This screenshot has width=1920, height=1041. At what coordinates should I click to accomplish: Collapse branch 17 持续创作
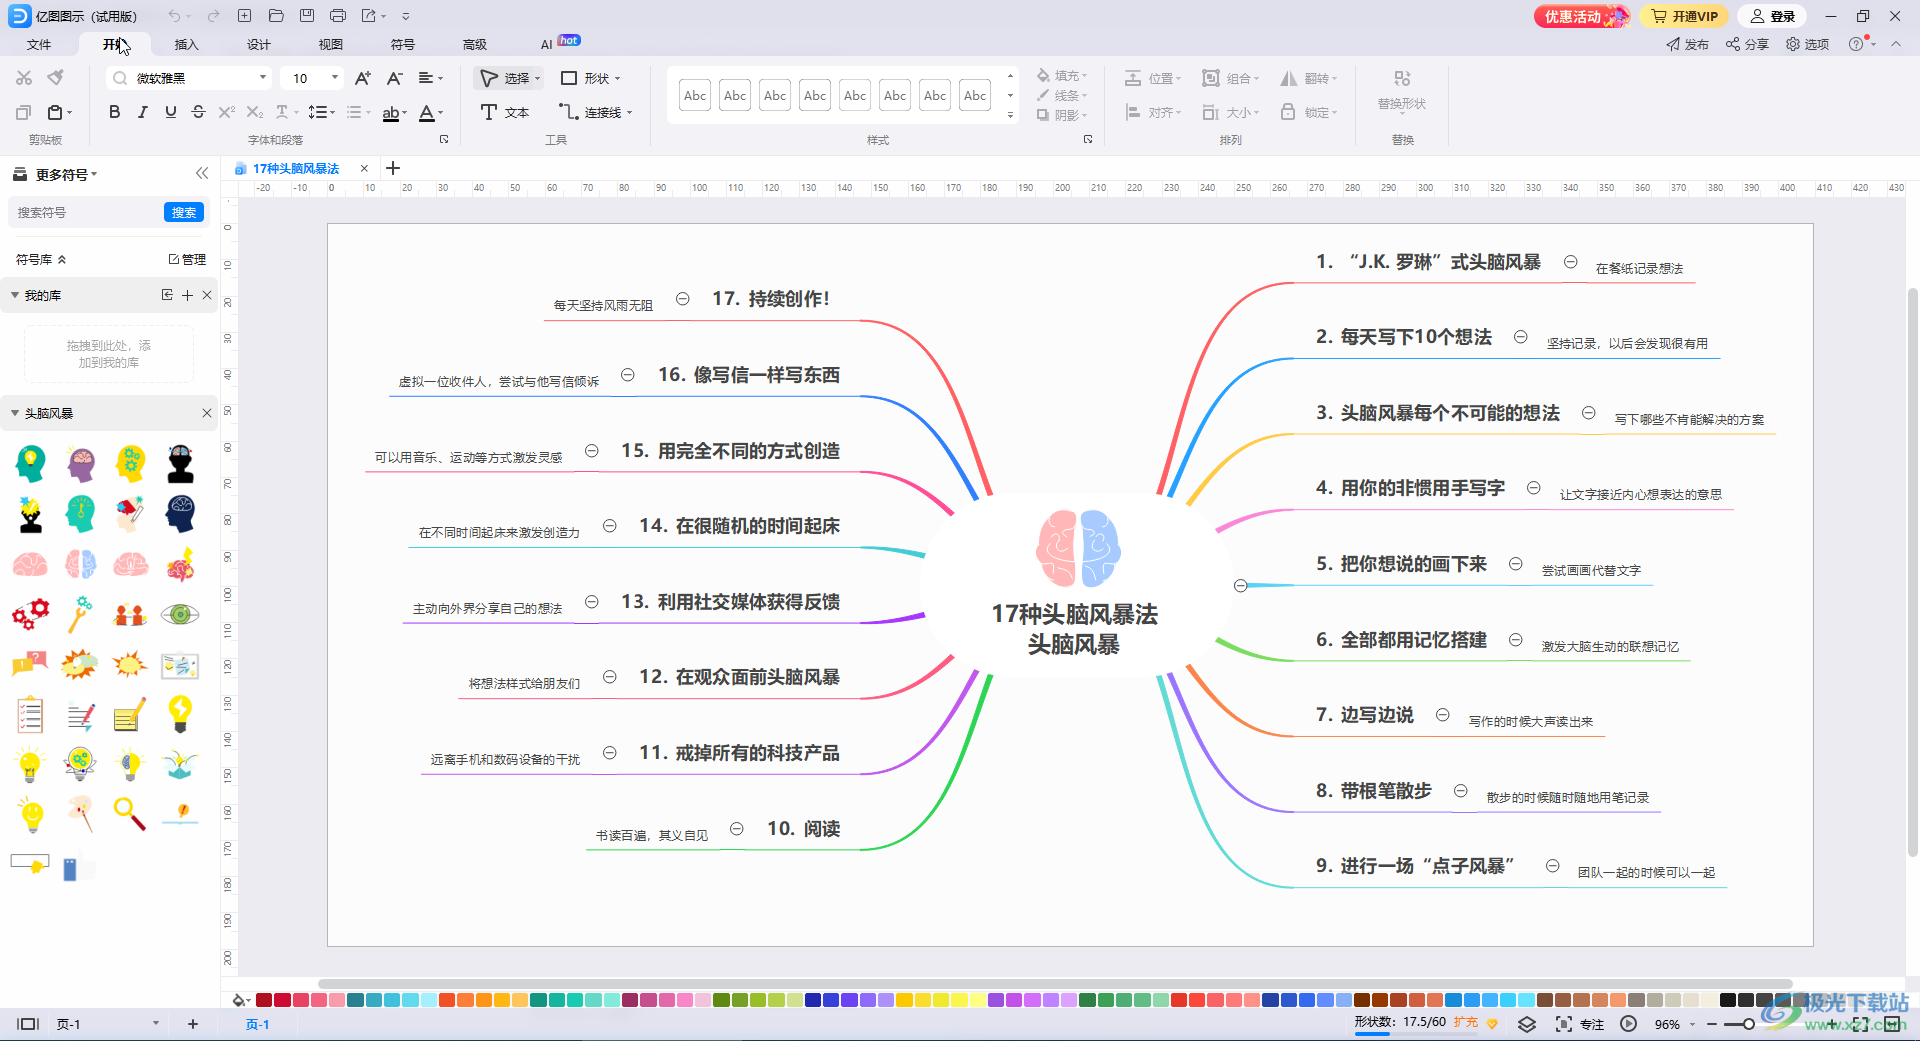[683, 299]
